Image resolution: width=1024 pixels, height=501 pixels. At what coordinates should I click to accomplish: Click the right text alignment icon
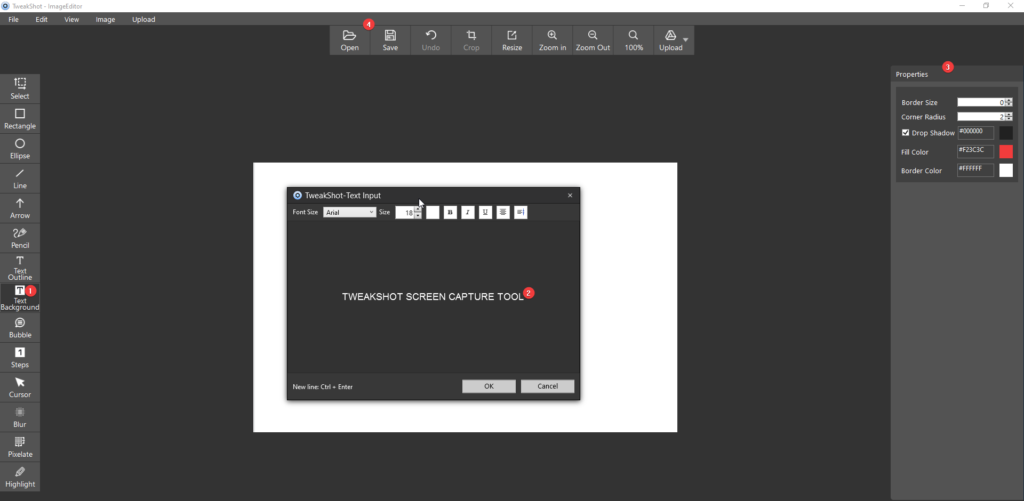(x=520, y=212)
